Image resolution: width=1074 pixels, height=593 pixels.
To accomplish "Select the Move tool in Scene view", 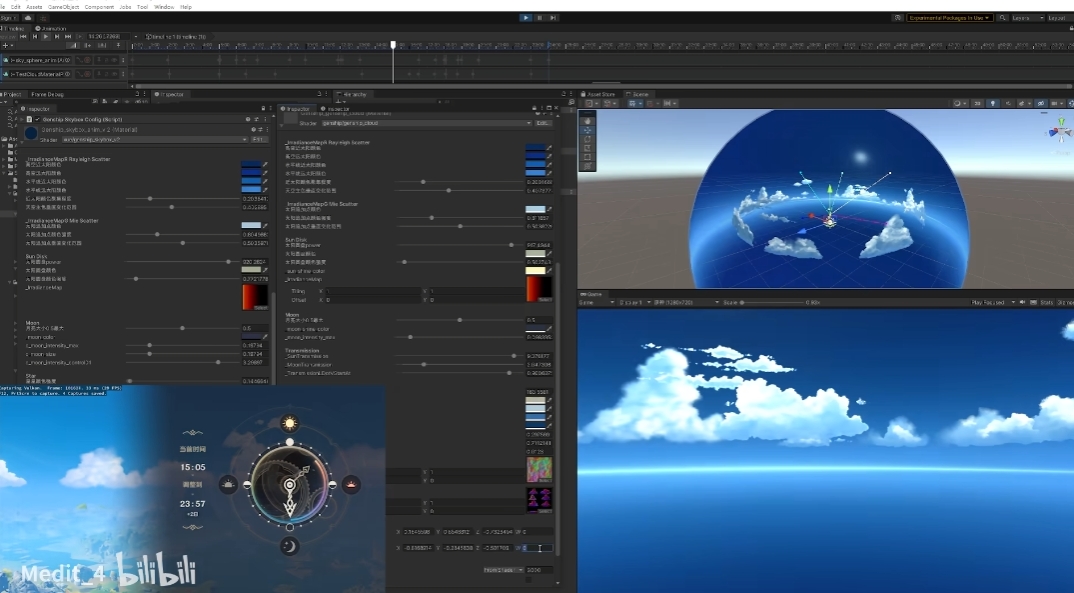I will click(x=588, y=130).
